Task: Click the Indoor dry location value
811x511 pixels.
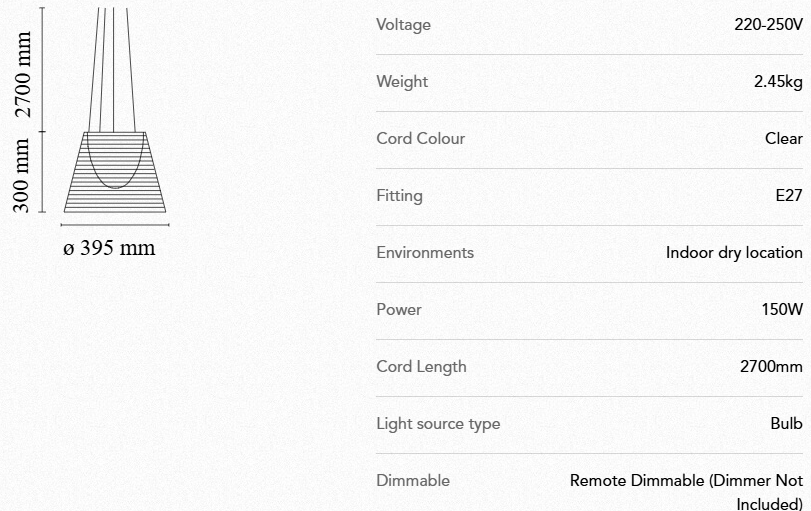Action: tap(734, 253)
